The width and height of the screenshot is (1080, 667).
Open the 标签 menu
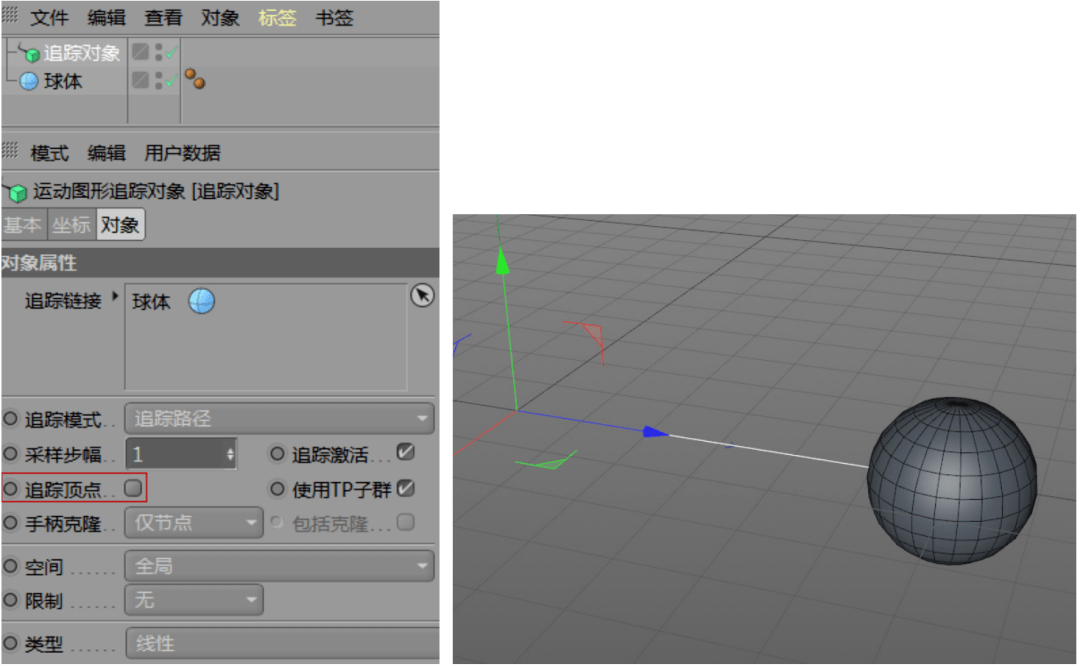point(278,17)
